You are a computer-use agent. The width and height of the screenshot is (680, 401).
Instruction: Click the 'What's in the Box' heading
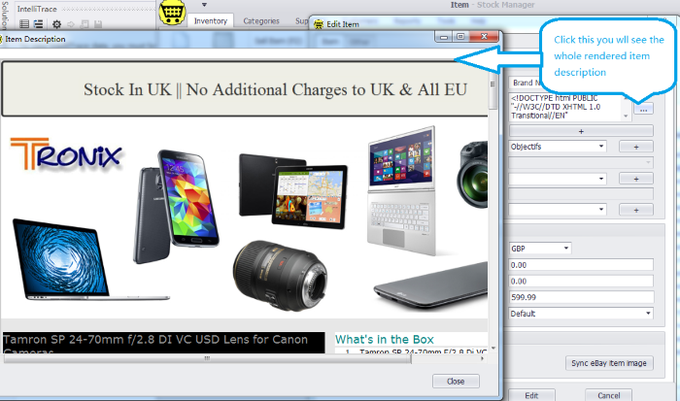click(384, 339)
